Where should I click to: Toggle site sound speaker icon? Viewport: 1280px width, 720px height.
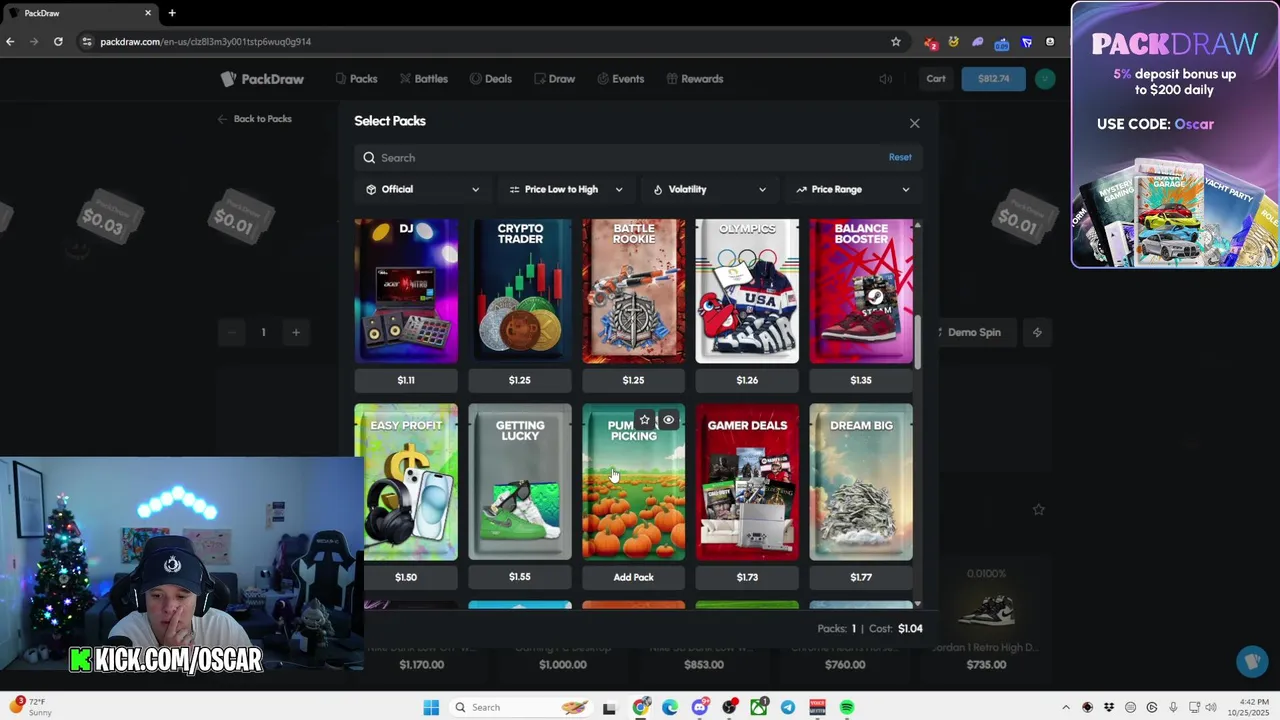coord(885,79)
